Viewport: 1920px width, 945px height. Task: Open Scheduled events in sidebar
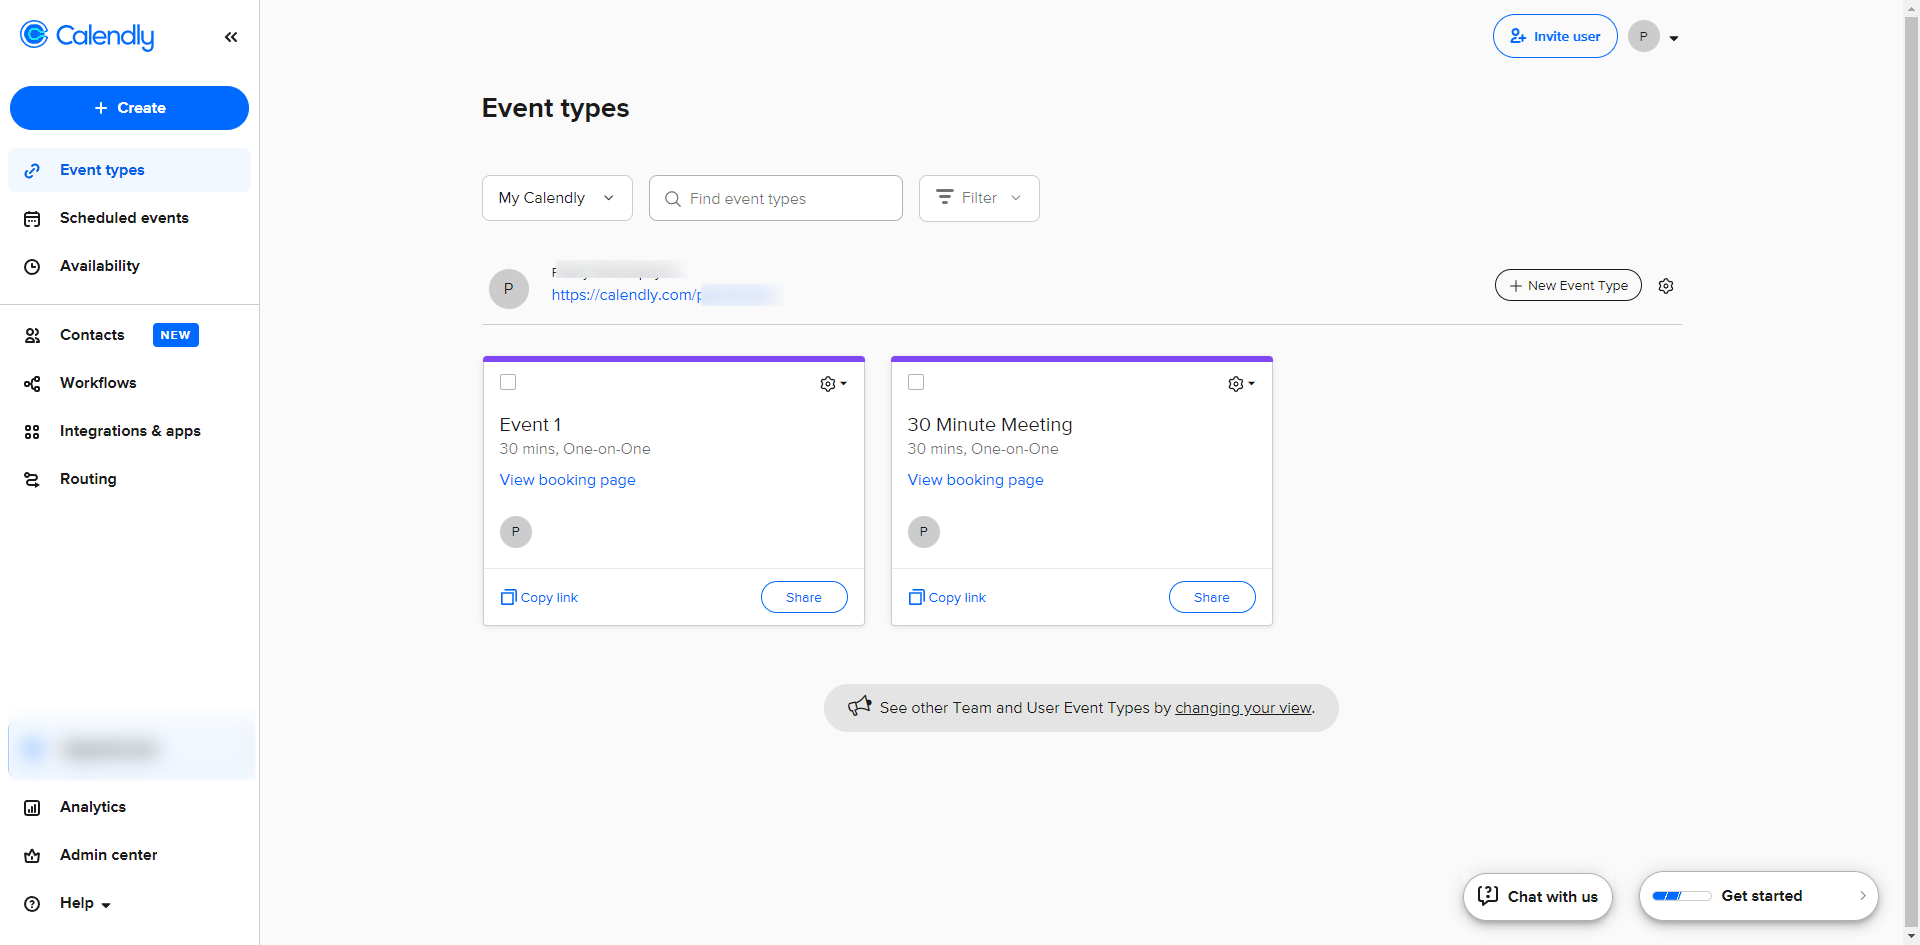[x=129, y=218]
